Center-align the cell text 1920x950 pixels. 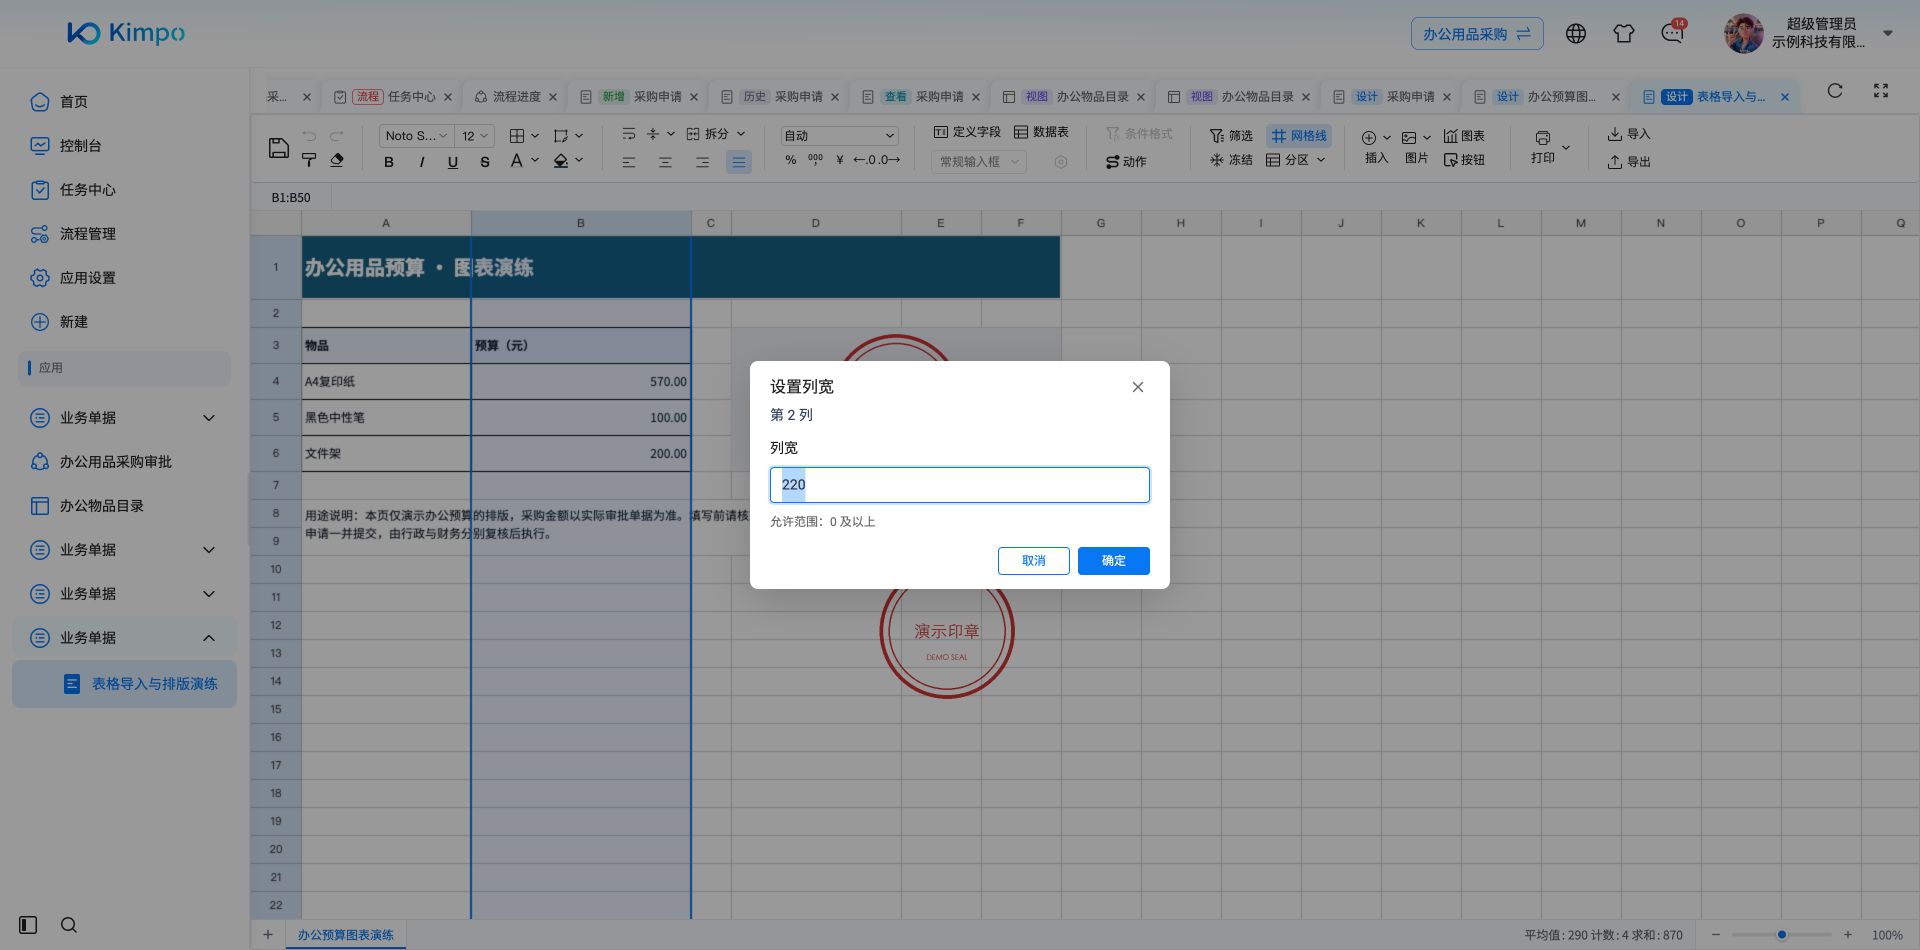665,162
